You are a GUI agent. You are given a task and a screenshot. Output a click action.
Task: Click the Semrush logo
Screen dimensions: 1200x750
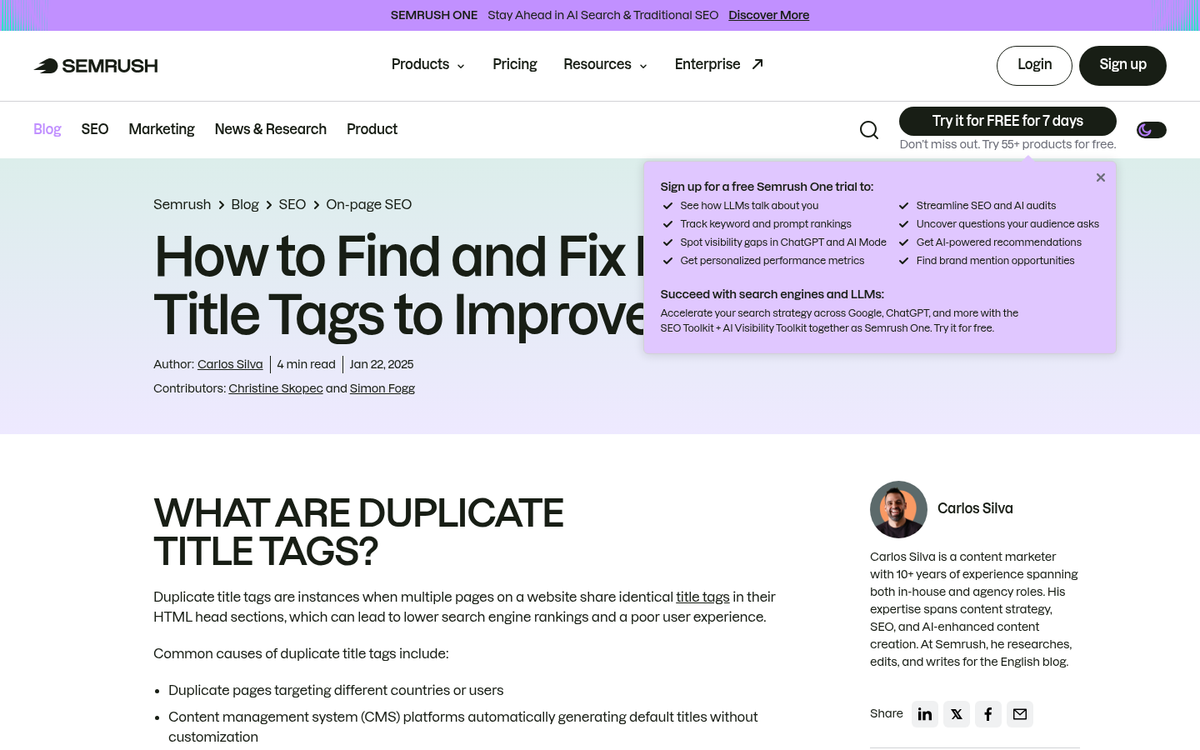click(x=95, y=65)
